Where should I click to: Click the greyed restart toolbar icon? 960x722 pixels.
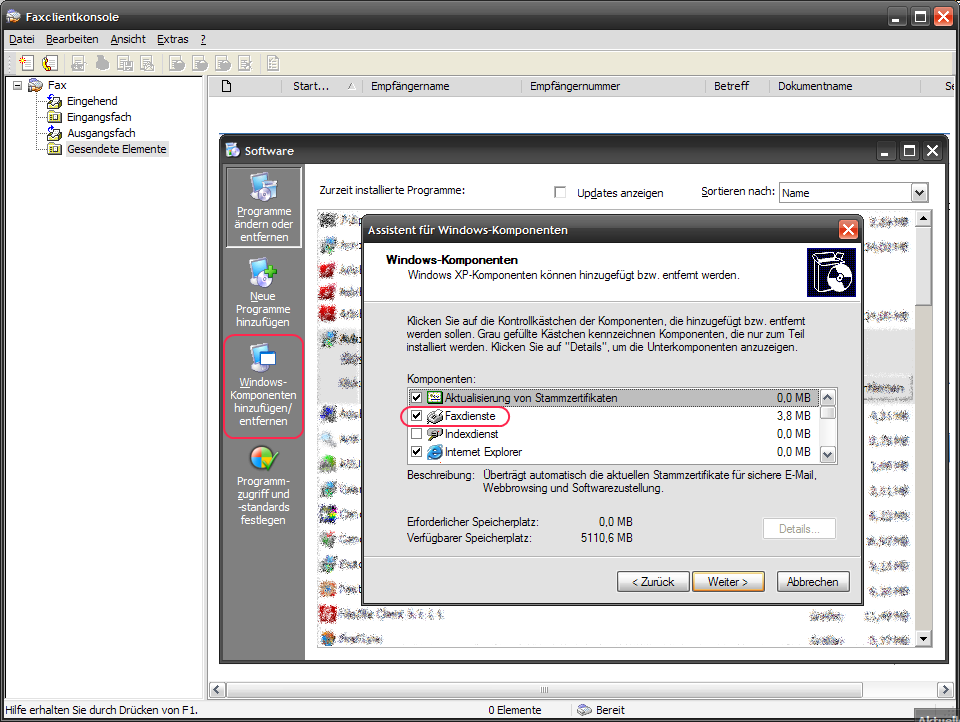[223, 63]
